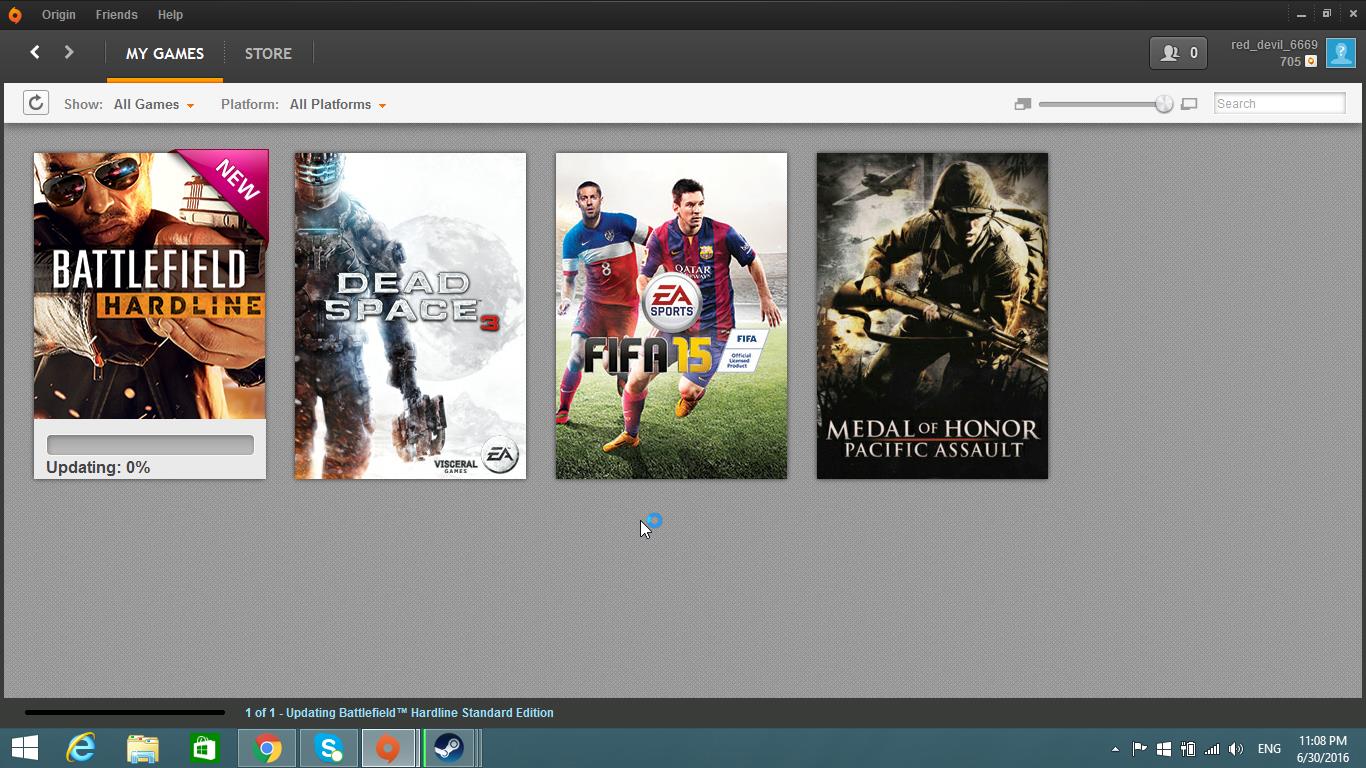This screenshot has width=1366, height=768.
Task: Refresh the game library
Action: tap(36, 103)
